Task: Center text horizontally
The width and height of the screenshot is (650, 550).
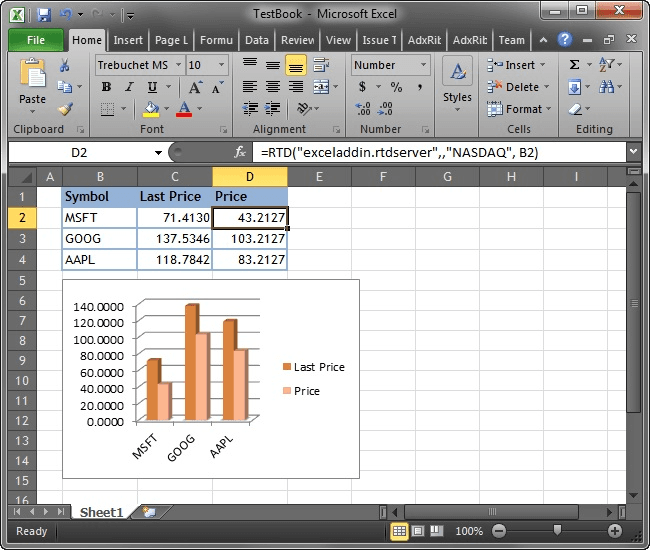Action: pos(272,87)
